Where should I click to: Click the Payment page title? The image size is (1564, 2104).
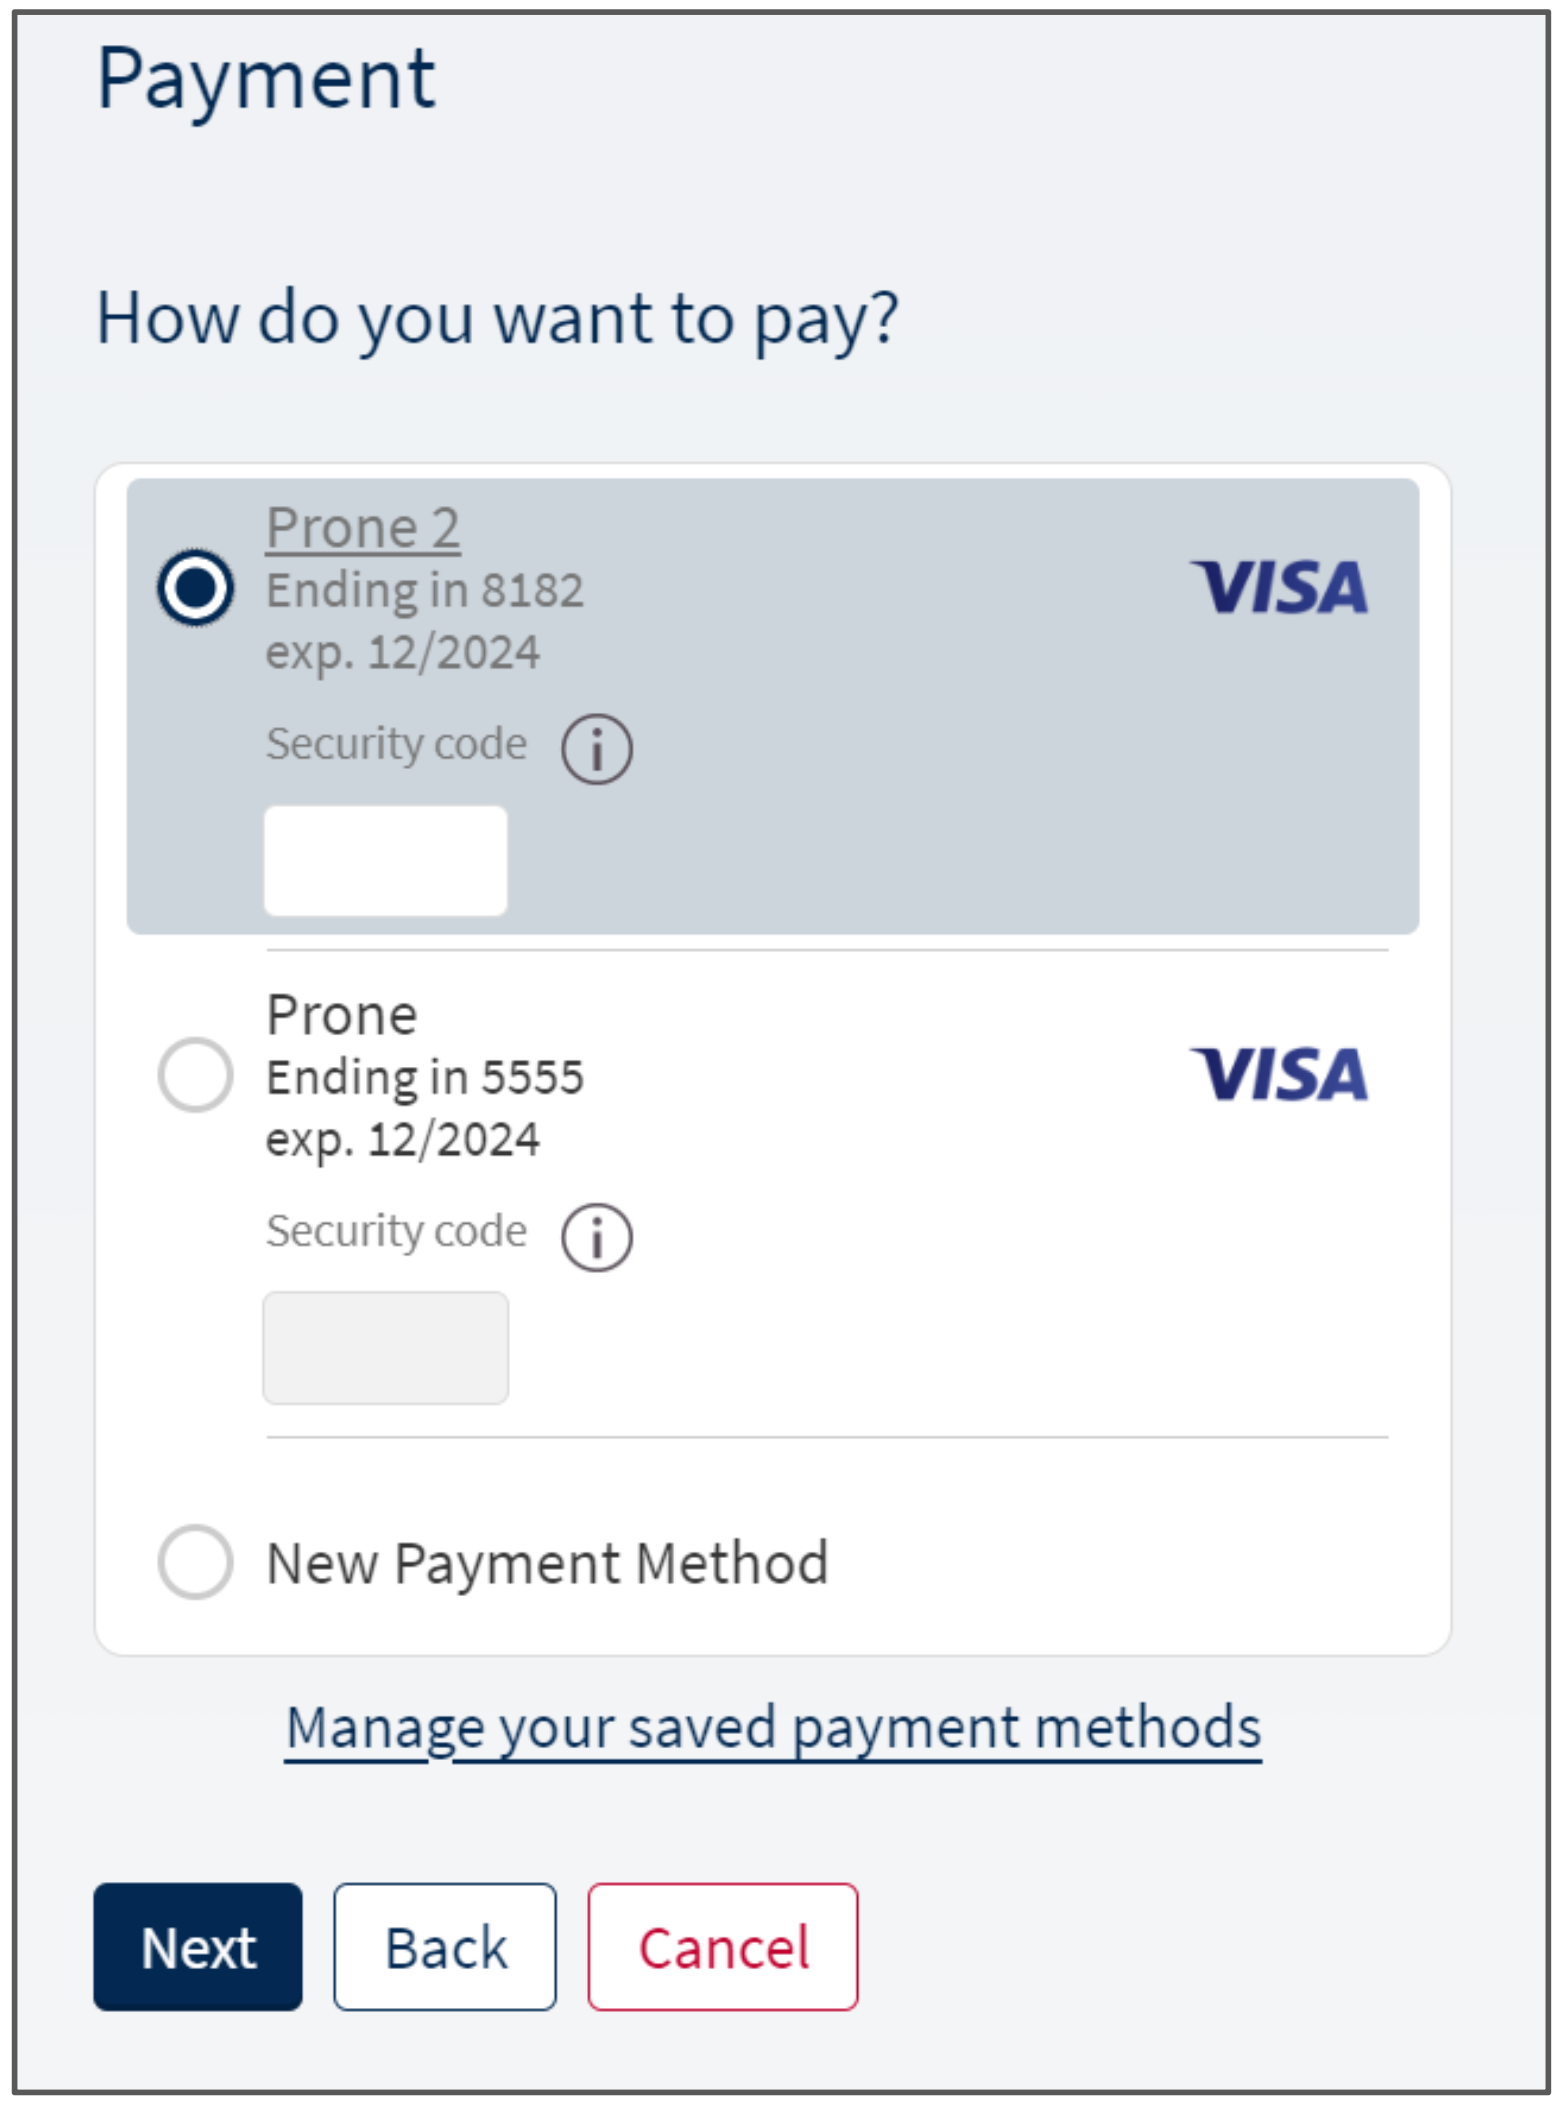pos(266,78)
